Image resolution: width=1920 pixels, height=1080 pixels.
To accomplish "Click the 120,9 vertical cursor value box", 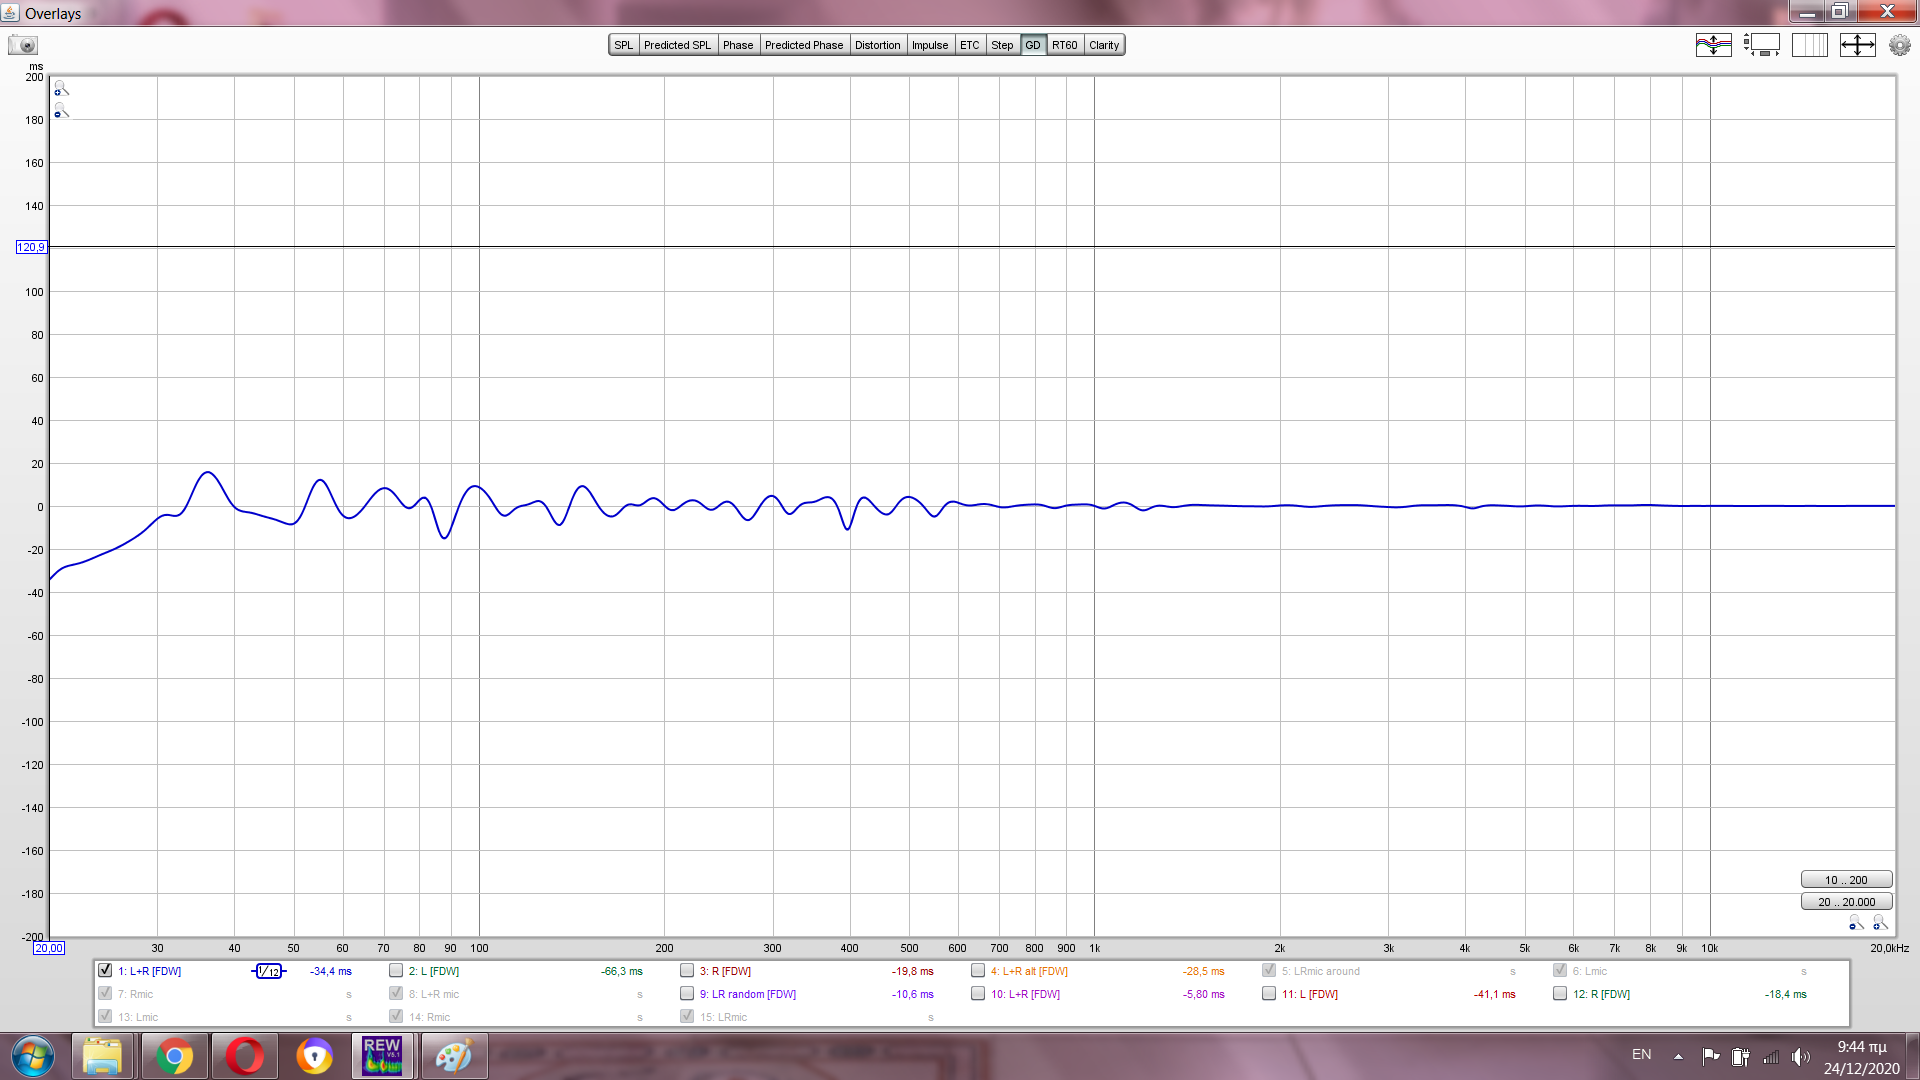I will click(31, 247).
